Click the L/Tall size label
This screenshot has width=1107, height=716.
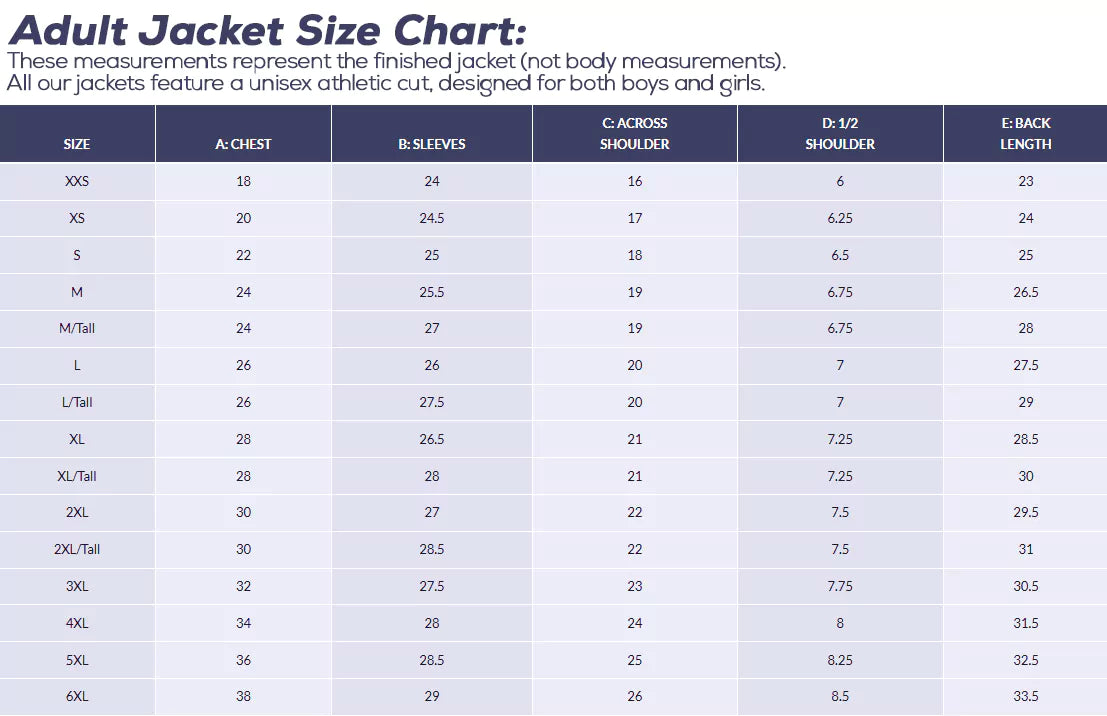click(77, 402)
